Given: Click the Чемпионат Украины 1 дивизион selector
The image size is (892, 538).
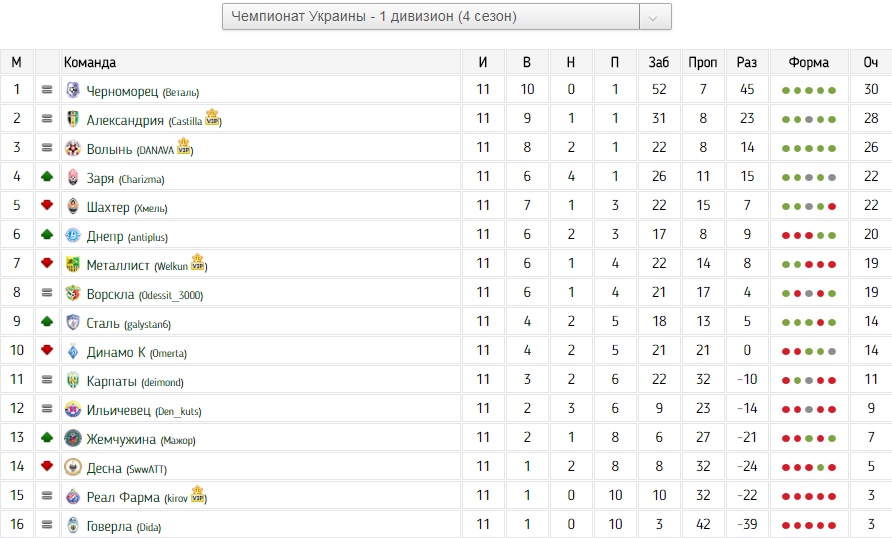Looking at the screenshot, I should pos(430,17).
